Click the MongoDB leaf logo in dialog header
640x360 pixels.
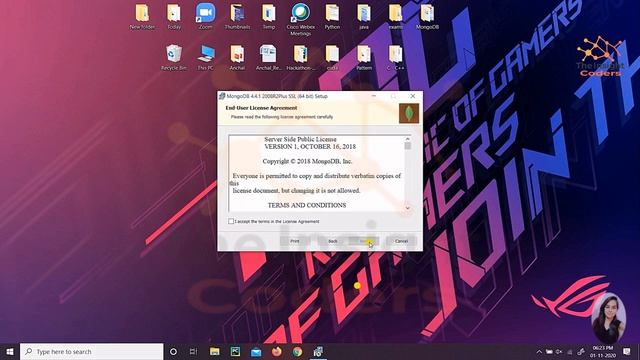coord(409,113)
